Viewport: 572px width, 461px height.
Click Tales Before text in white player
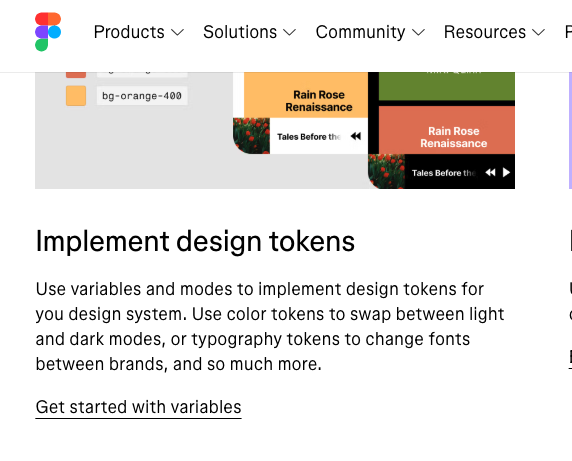tap(309, 137)
